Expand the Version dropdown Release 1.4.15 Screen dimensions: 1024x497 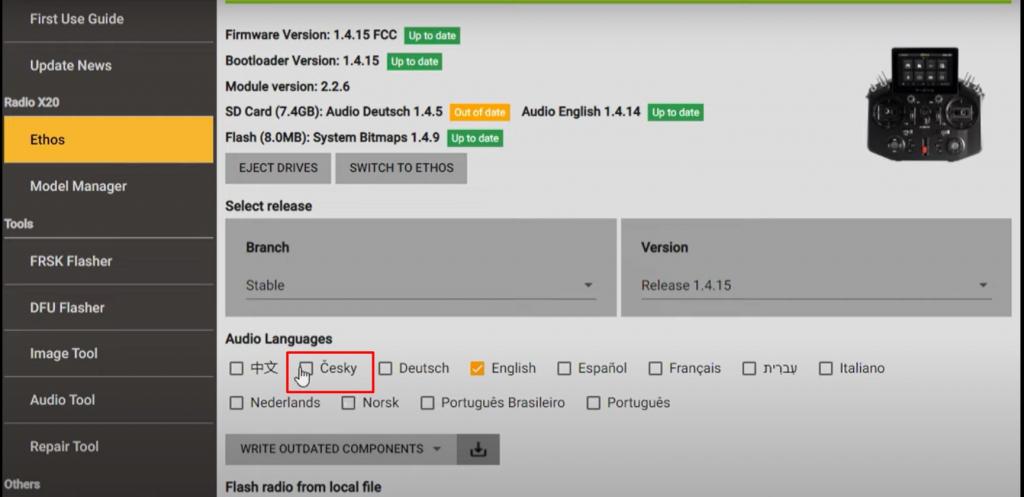point(815,286)
